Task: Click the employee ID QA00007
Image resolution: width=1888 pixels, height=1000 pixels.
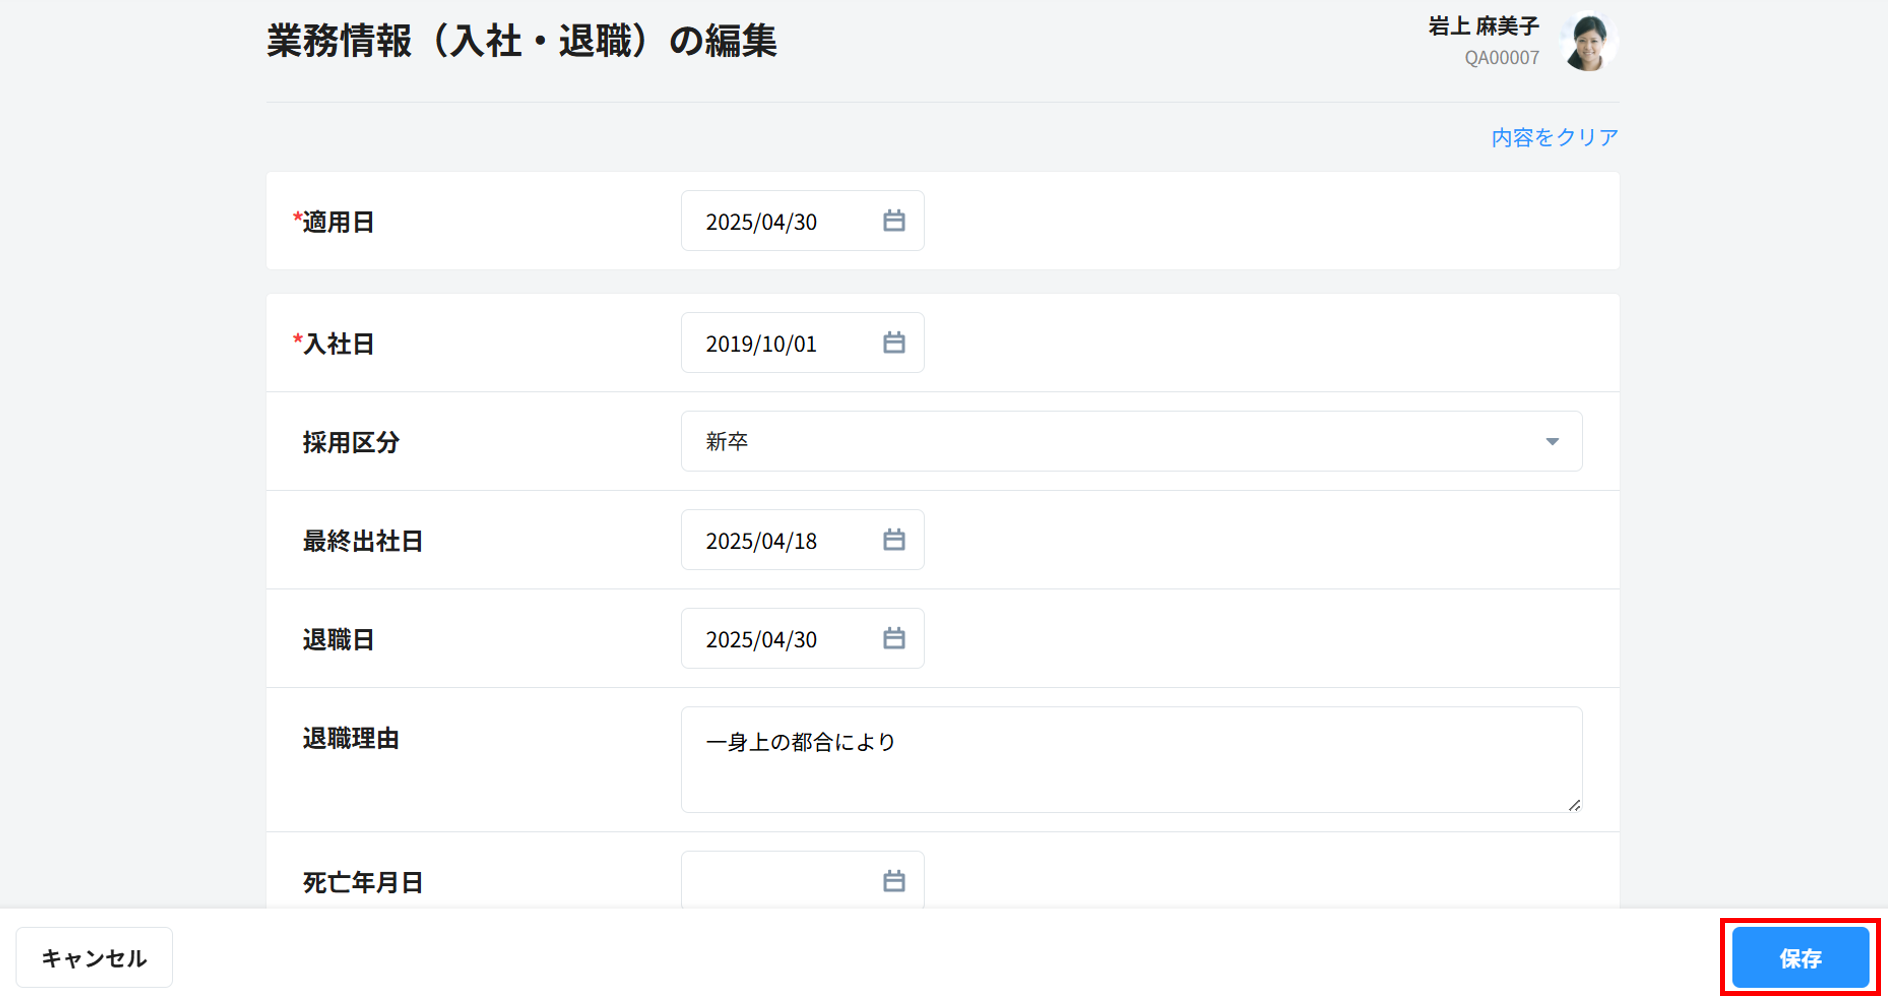Action: (x=1501, y=58)
